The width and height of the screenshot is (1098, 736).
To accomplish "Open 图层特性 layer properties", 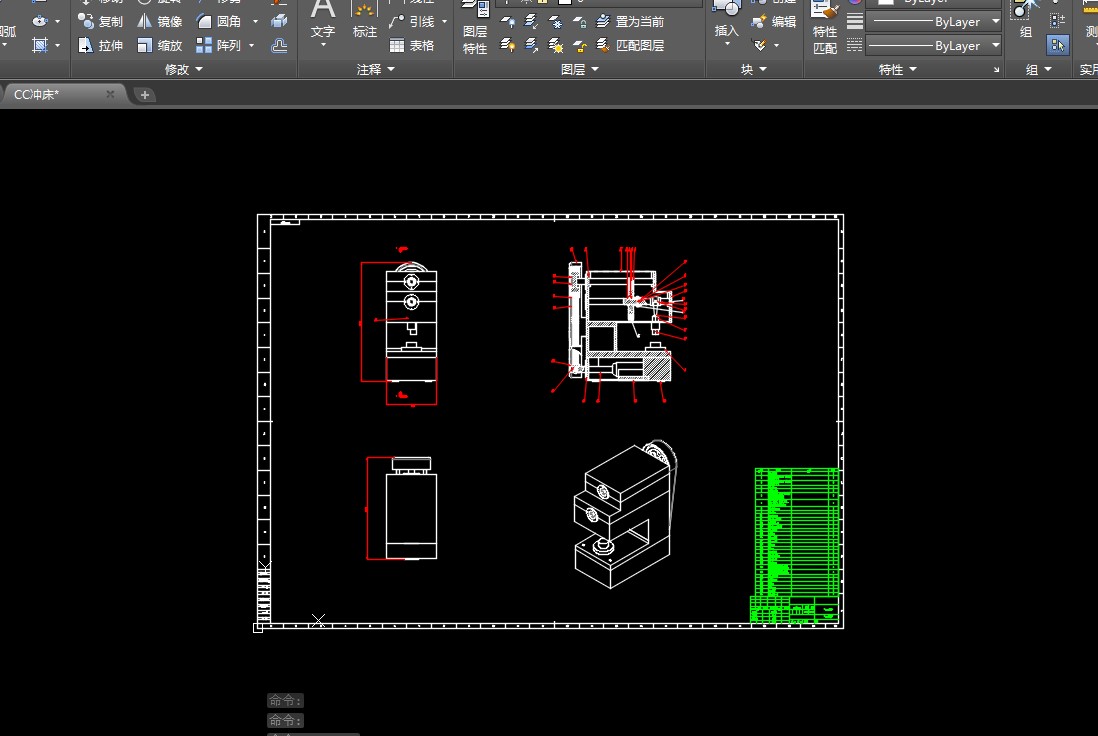I will 475,28.
